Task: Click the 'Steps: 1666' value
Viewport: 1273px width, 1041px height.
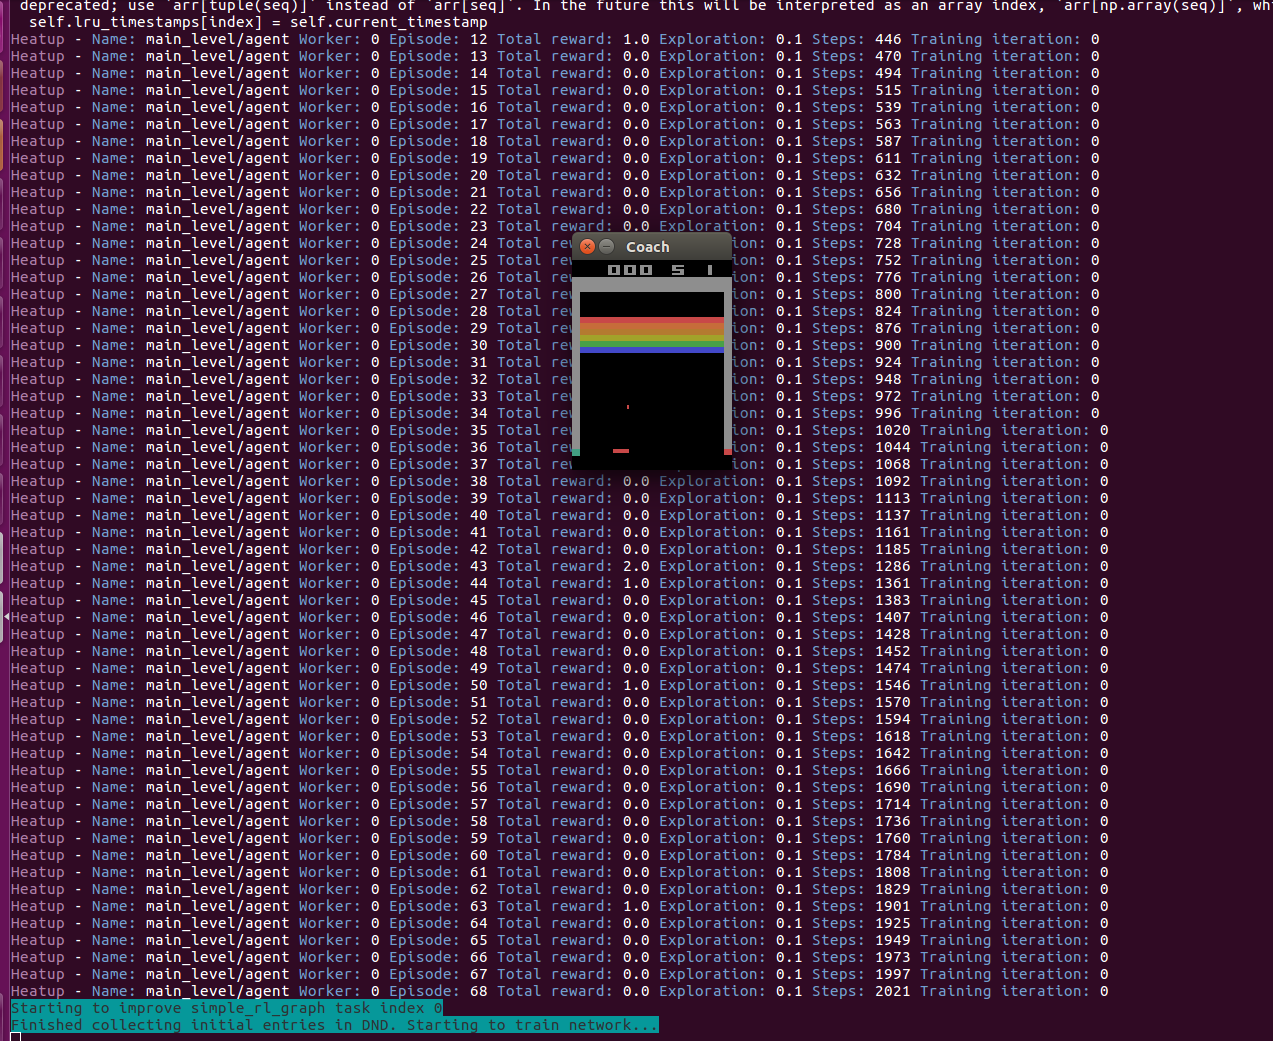Action: tap(861, 770)
